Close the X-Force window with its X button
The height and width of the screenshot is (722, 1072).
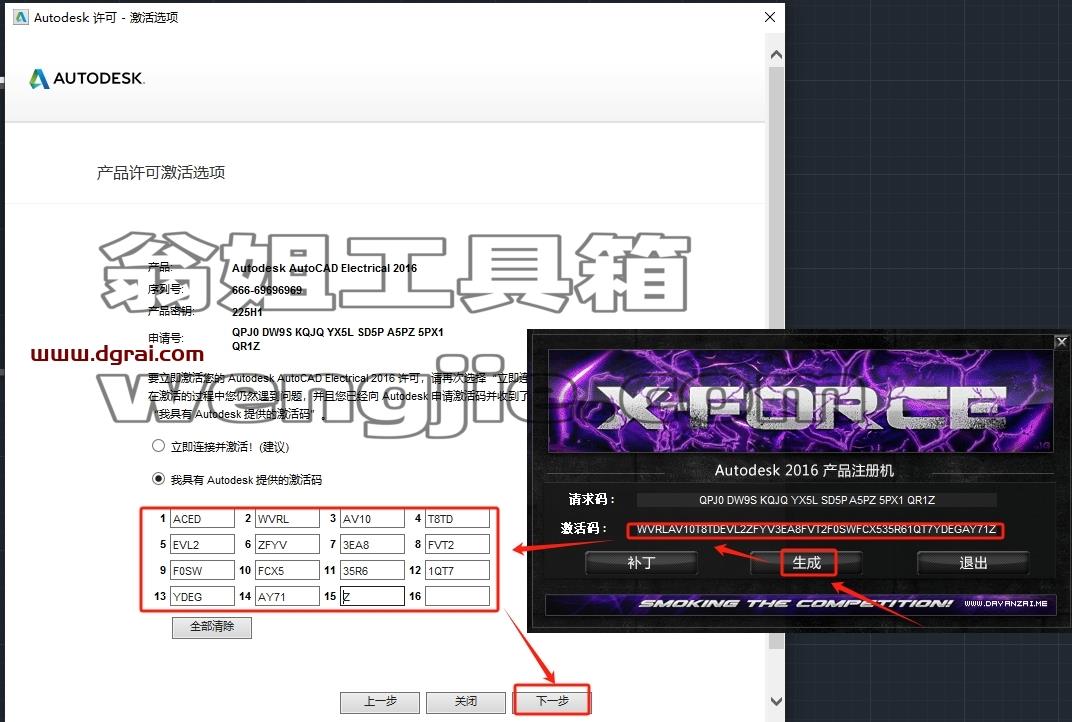coord(1061,341)
